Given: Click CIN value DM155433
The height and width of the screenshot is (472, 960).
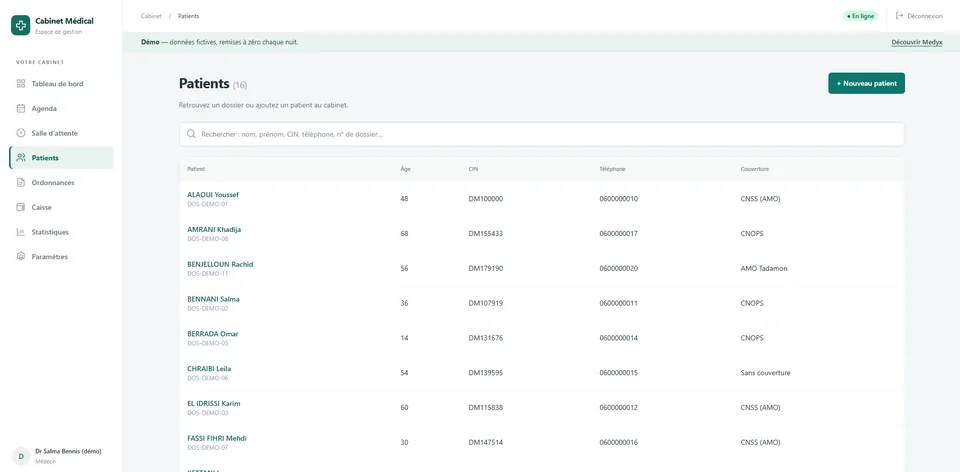Looking at the screenshot, I should tap(486, 234).
